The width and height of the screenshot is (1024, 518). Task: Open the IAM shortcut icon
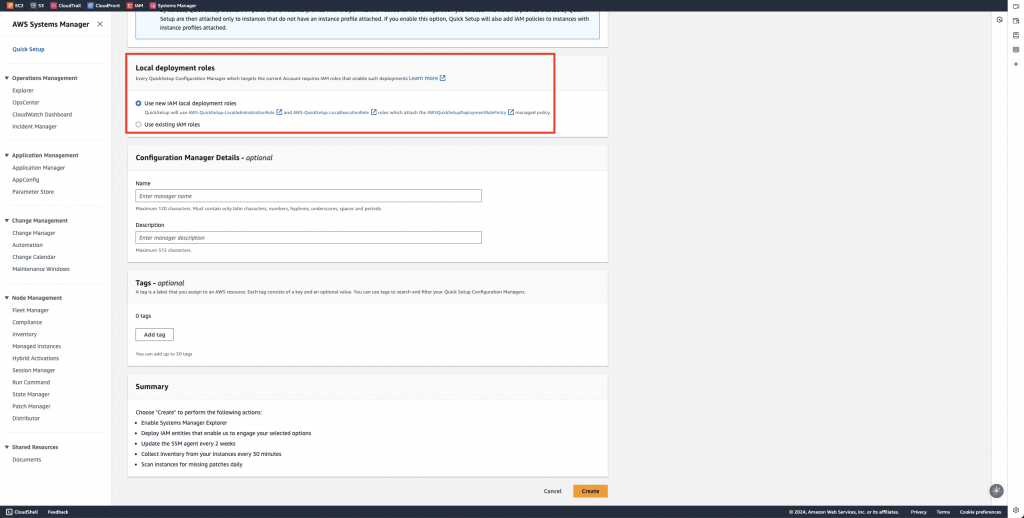tap(130, 5)
